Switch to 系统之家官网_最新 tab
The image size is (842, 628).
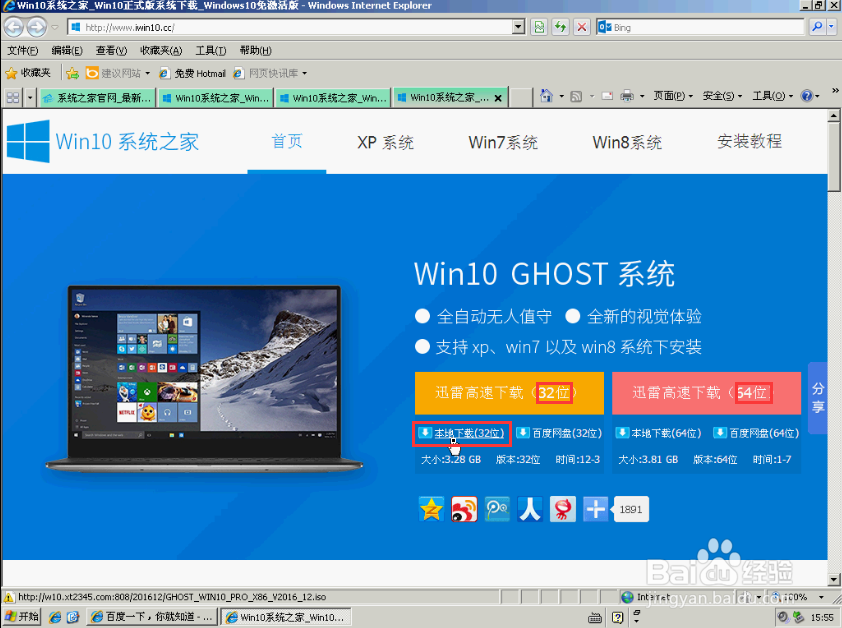(x=98, y=98)
